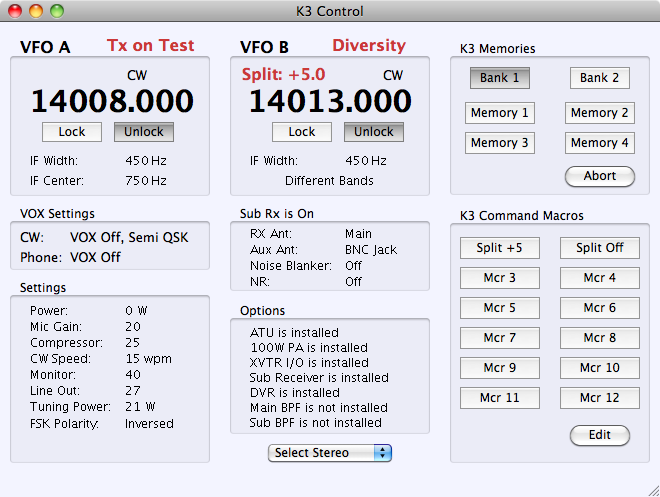Click the Sub Rx is On heading
Image resolution: width=660 pixels, height=497 pixels.
[277, 214]
